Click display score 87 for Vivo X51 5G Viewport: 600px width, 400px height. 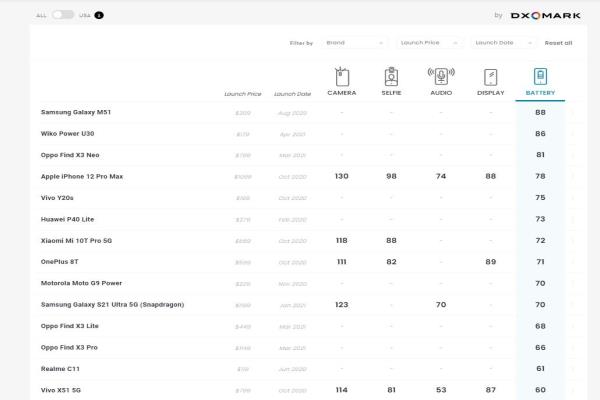click(x=491, y=390)
